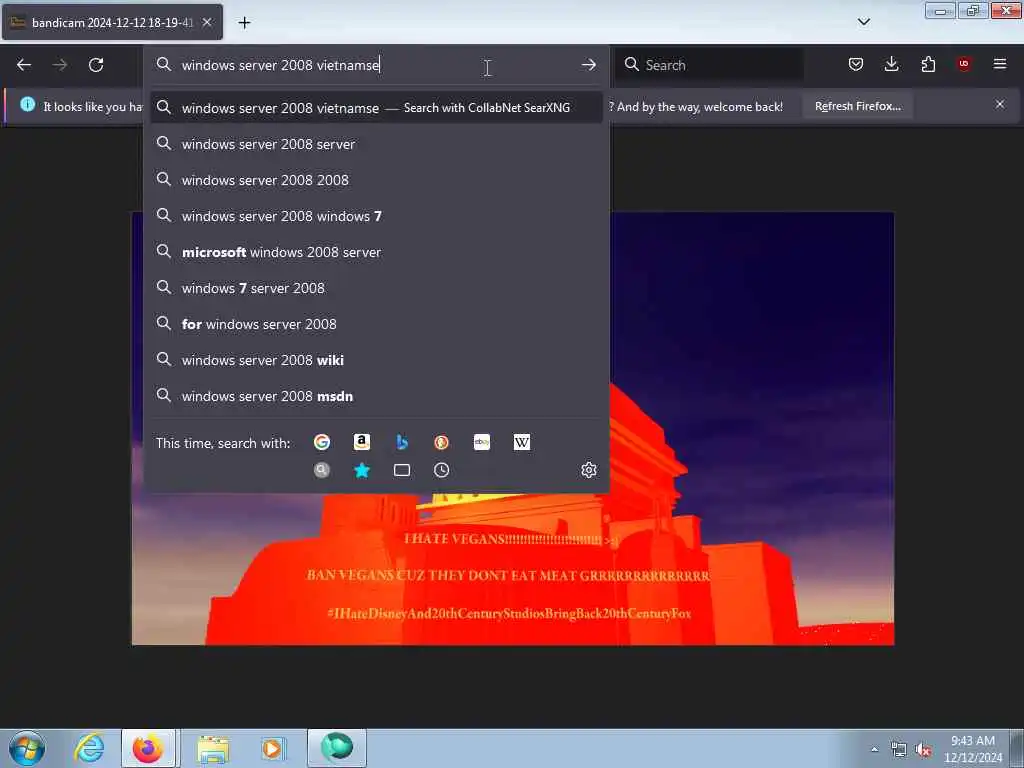Open the Firefox hamburger menu

pos(1000,64)
